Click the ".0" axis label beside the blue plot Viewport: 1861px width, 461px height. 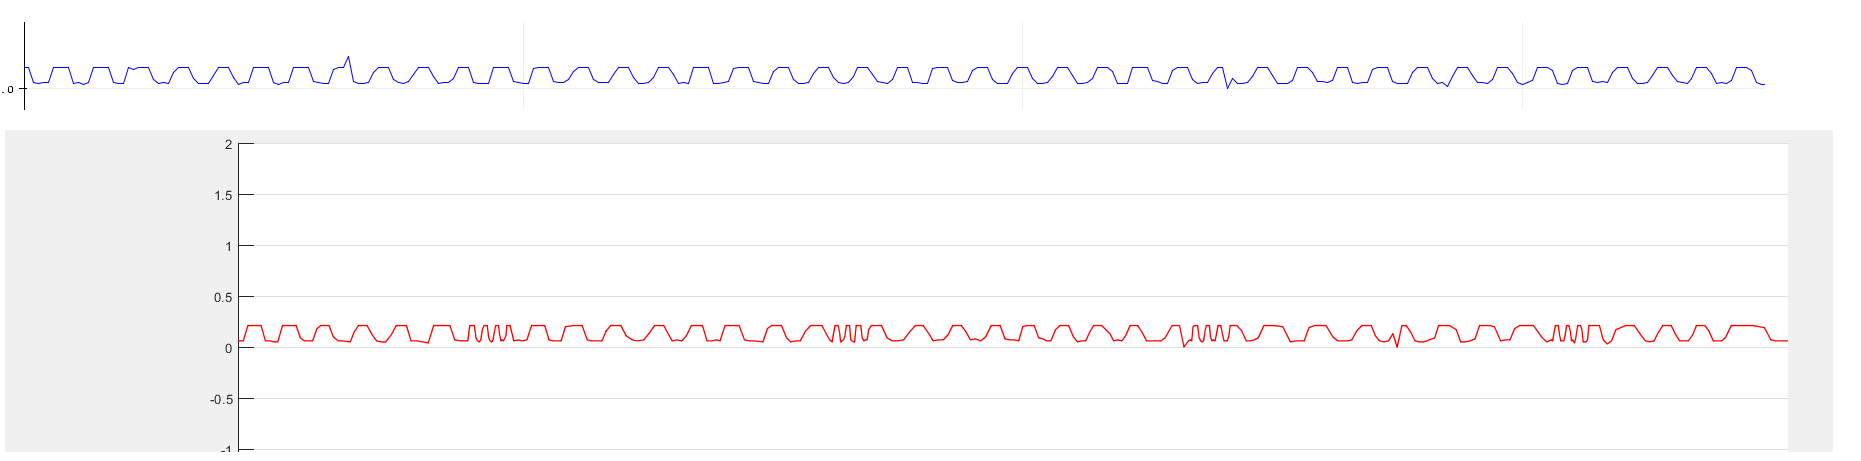pos(9,89)
